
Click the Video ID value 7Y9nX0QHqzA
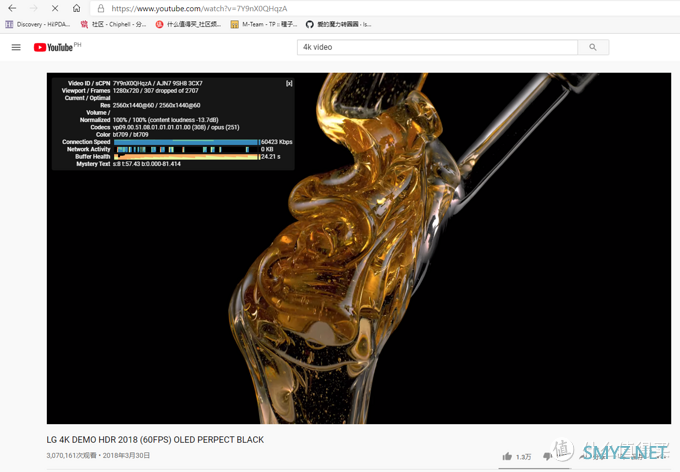[x=132, y=83]
